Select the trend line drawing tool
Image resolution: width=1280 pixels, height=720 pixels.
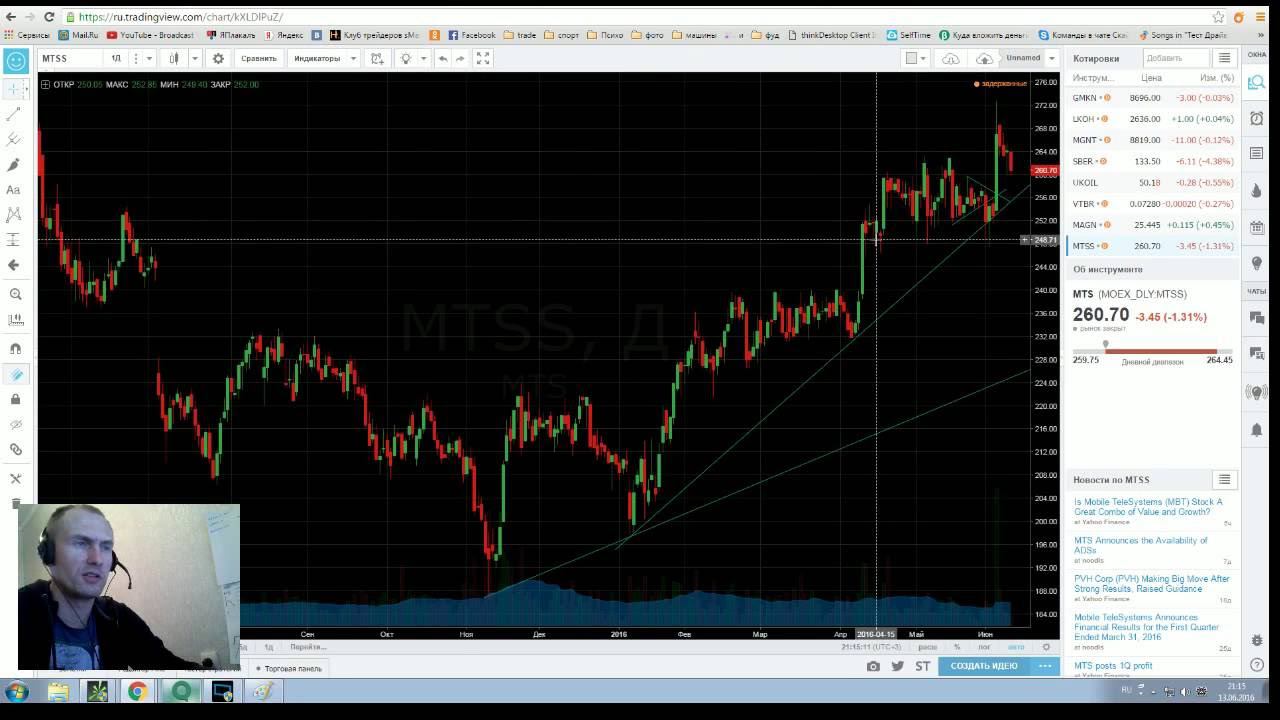14,115
